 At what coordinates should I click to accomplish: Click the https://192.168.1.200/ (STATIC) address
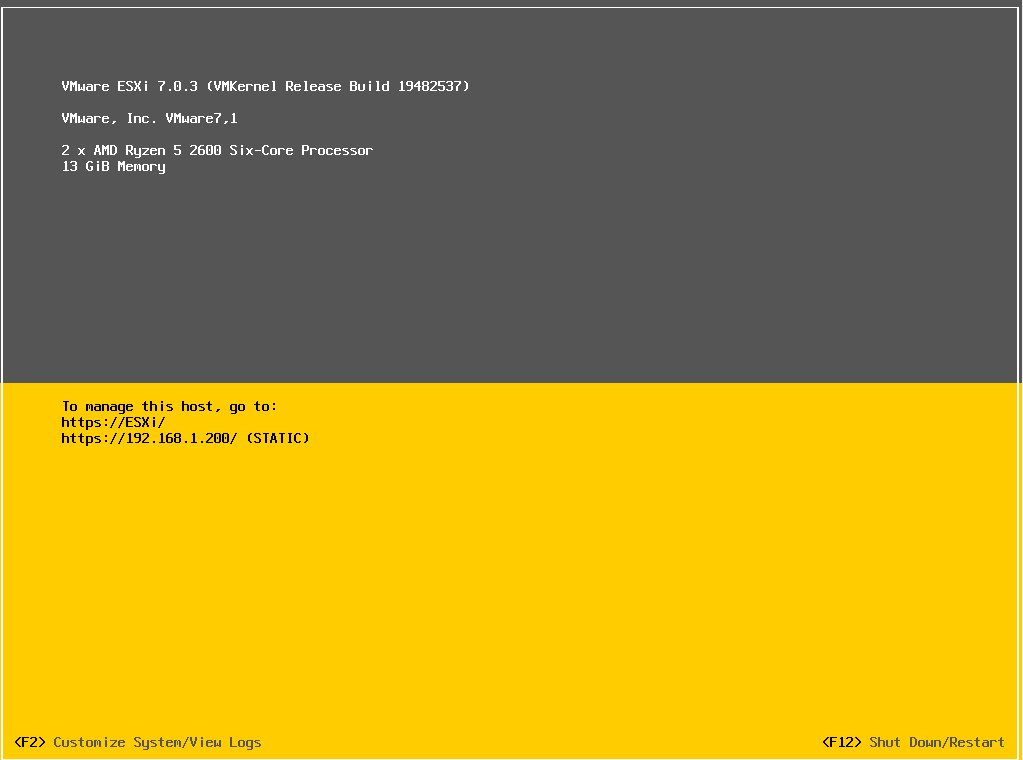pos(185,438)
